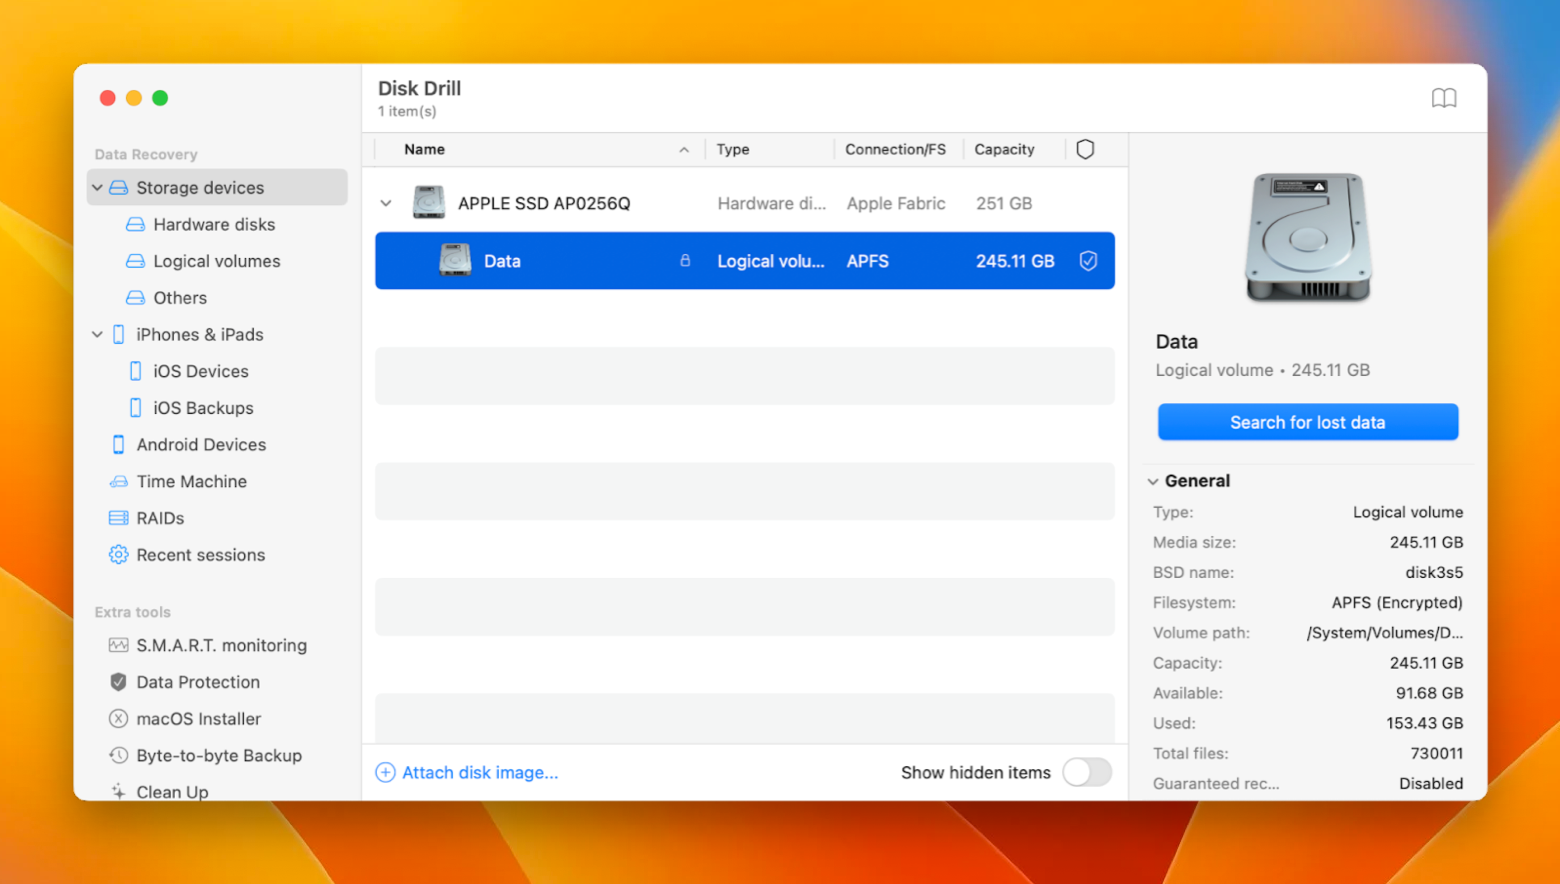Click the APFS cell in Data row

point(867,261)
